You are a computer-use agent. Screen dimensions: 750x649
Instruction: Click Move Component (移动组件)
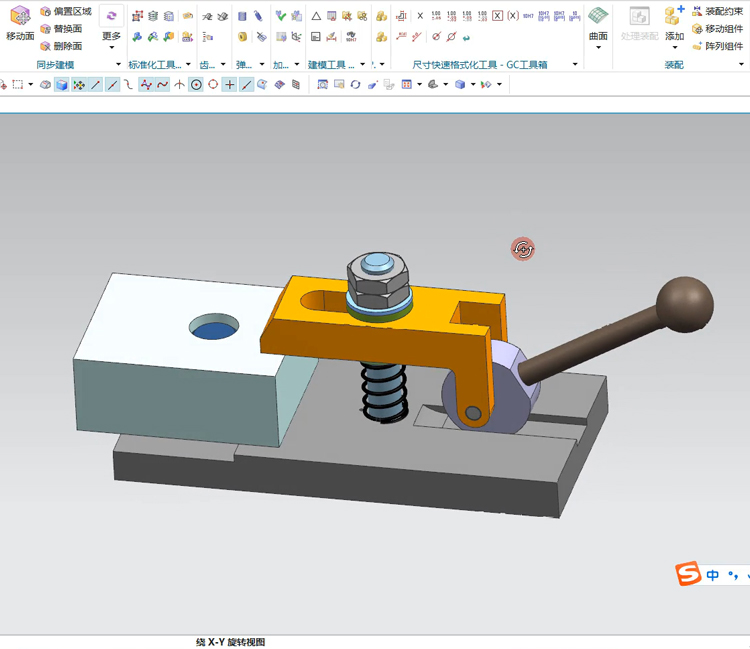coord(717,29)
